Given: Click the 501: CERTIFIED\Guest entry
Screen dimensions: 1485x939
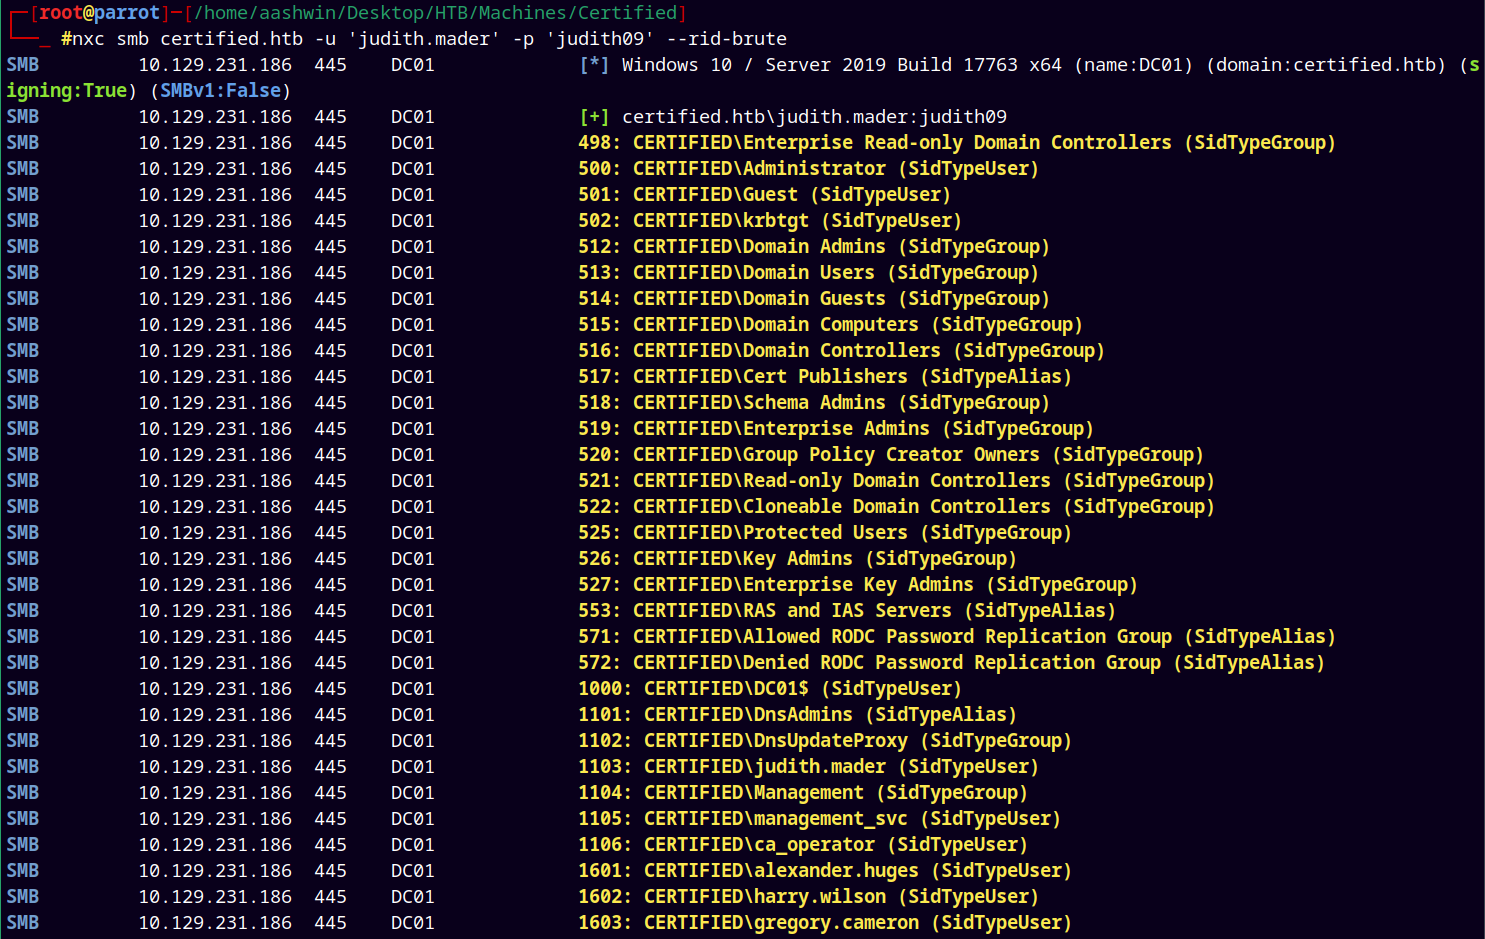Looking at the screenshot, I should pyautogui.click(x=764, y=195).
